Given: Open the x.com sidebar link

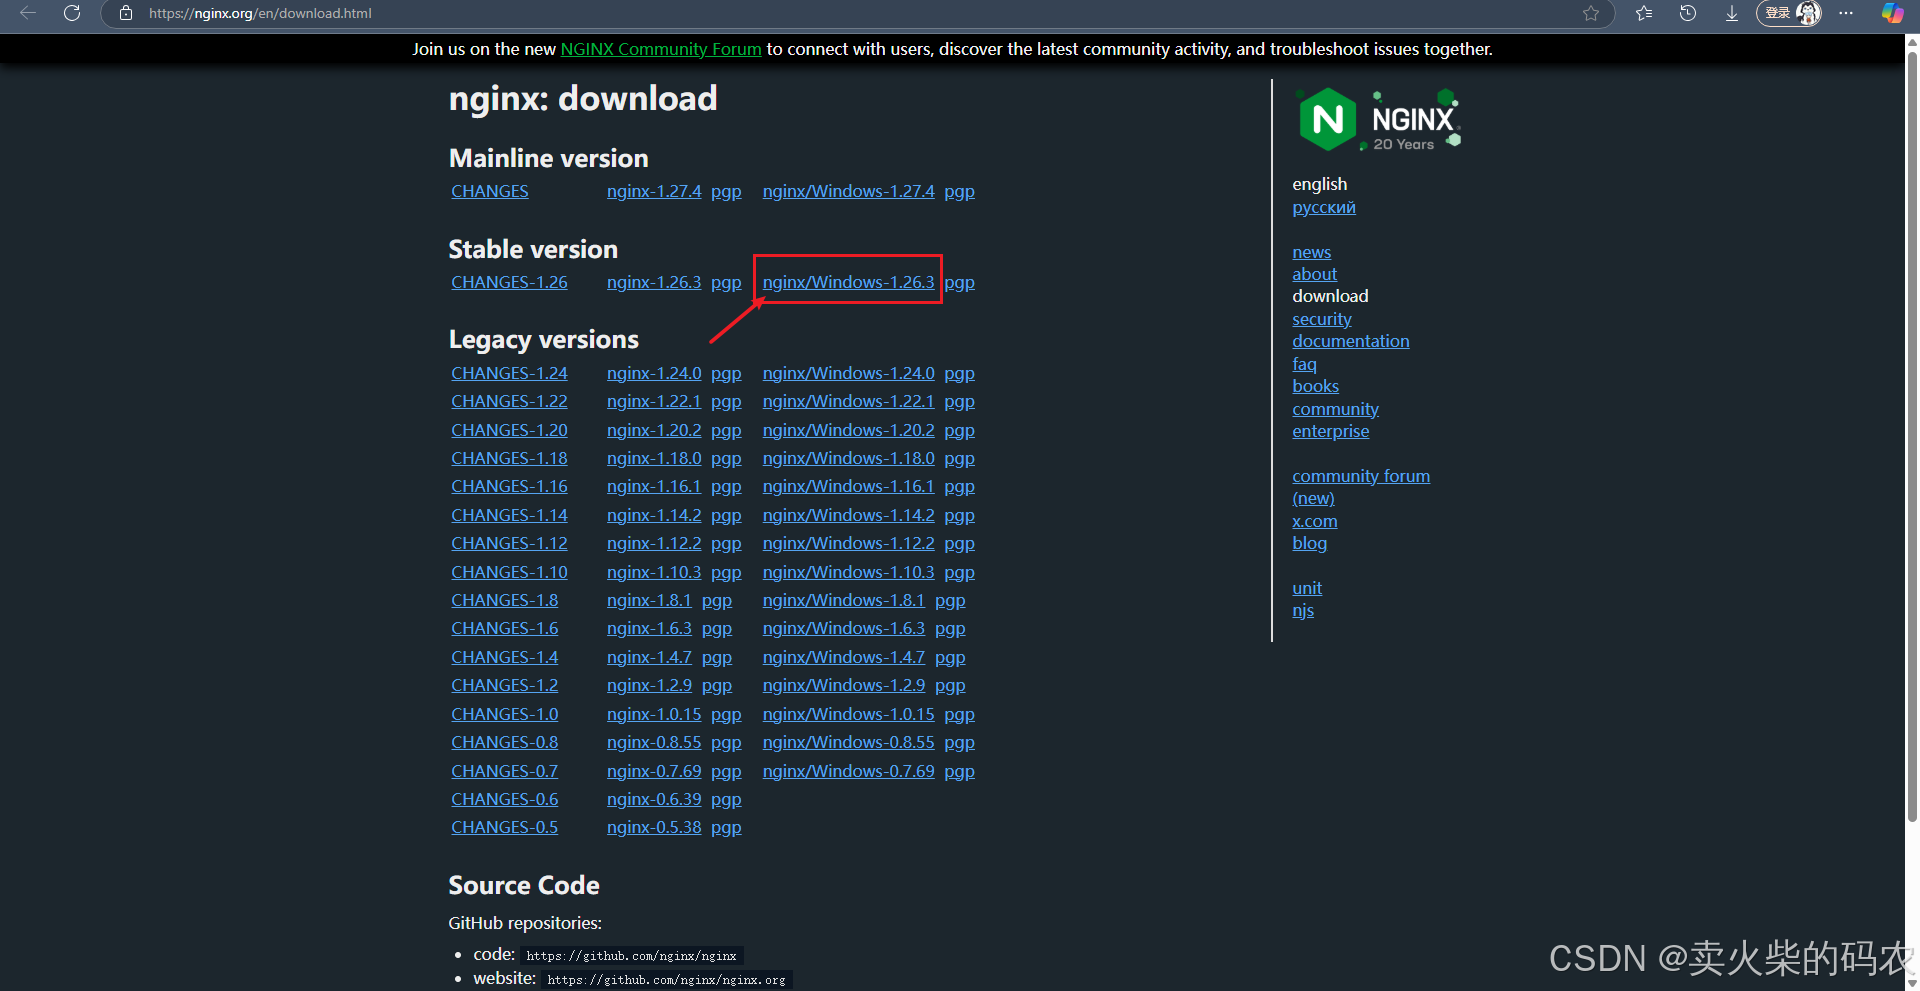Looking at the screenshot, I should 1314,521.
